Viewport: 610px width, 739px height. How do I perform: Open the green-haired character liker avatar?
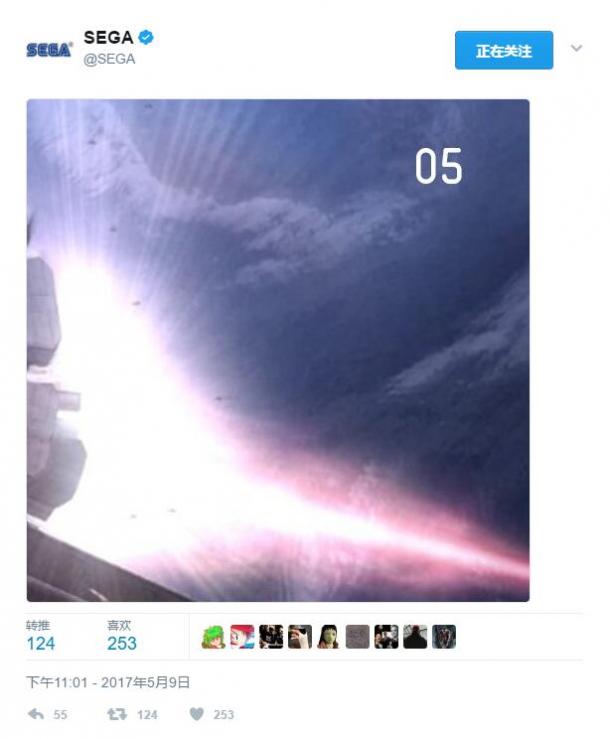(213, 637)
